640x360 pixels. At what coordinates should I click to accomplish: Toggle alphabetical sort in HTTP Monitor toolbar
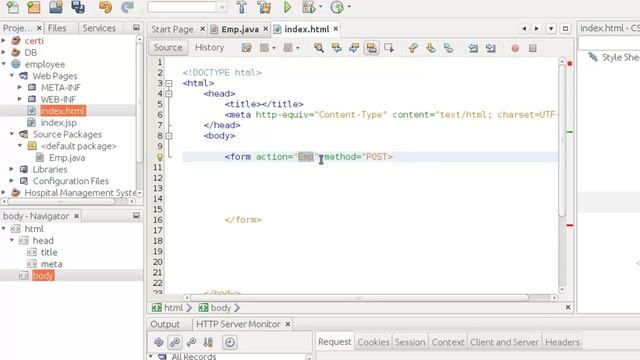pos(208,342)
